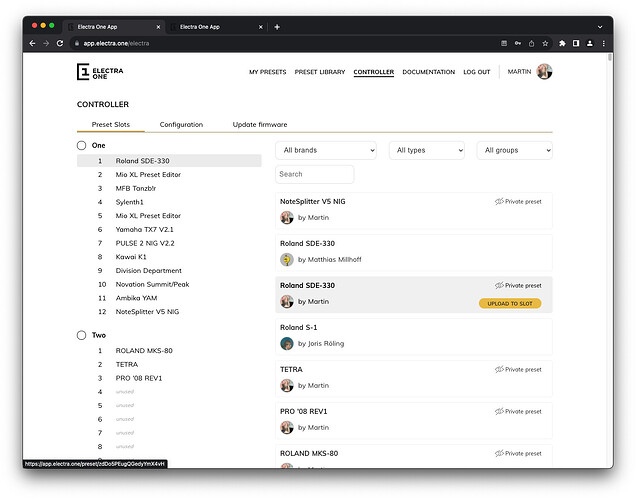Click Martin's avatar on NoteSplitter V5 NIG card

pyautogui.click(x=287, y=217)
